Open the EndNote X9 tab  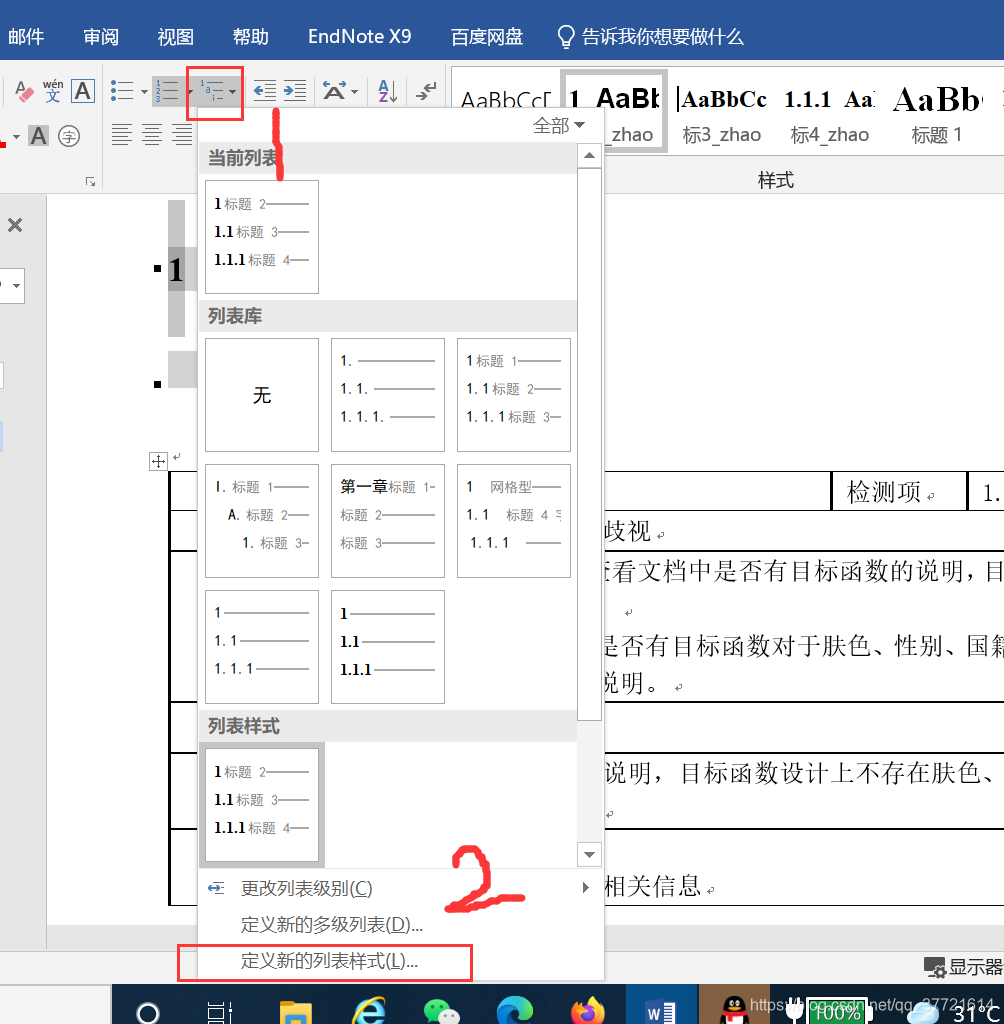[359, 37]
